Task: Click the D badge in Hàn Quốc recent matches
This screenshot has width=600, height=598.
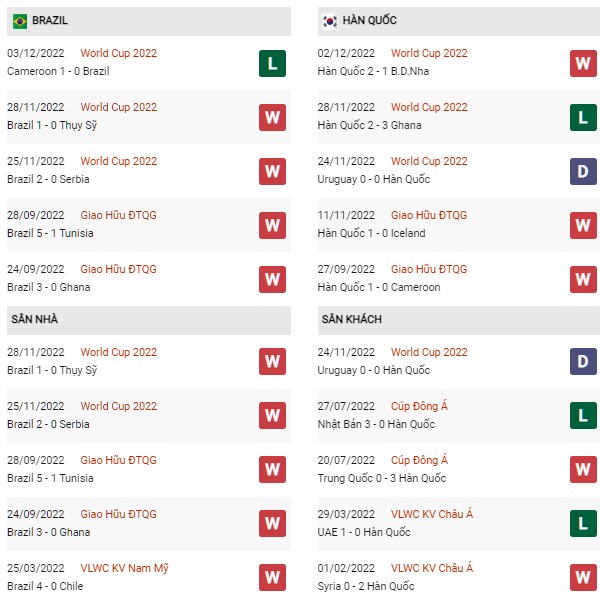Action: point(583,171)
